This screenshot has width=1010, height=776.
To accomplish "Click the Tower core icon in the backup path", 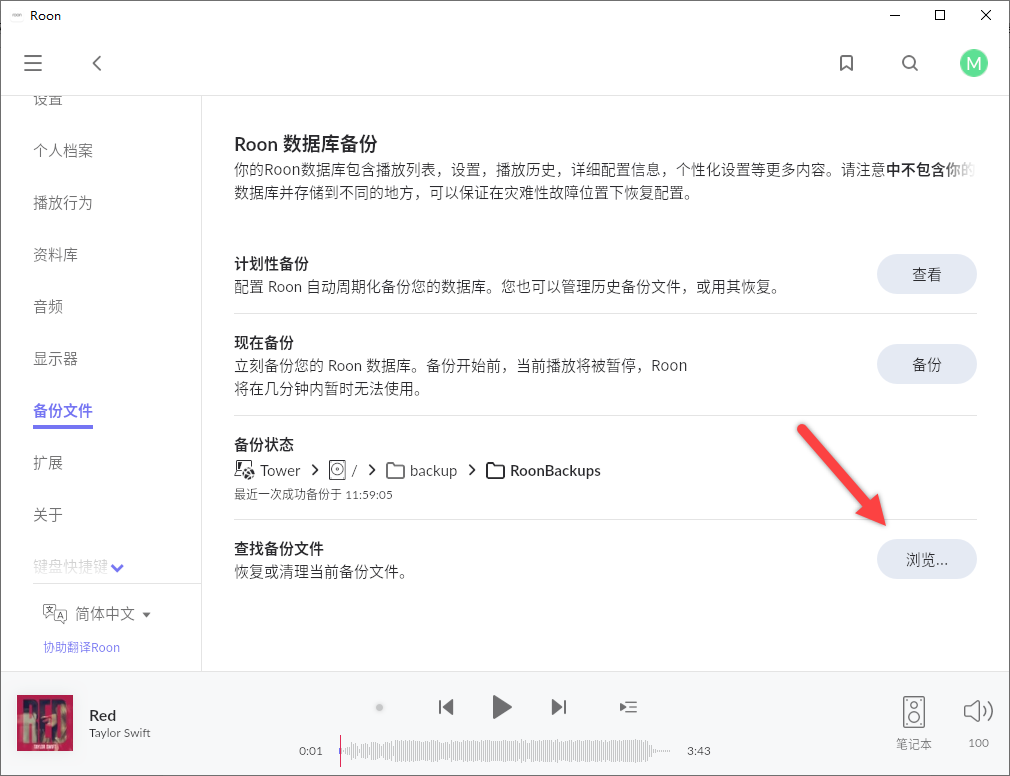I will pos(244,470).
